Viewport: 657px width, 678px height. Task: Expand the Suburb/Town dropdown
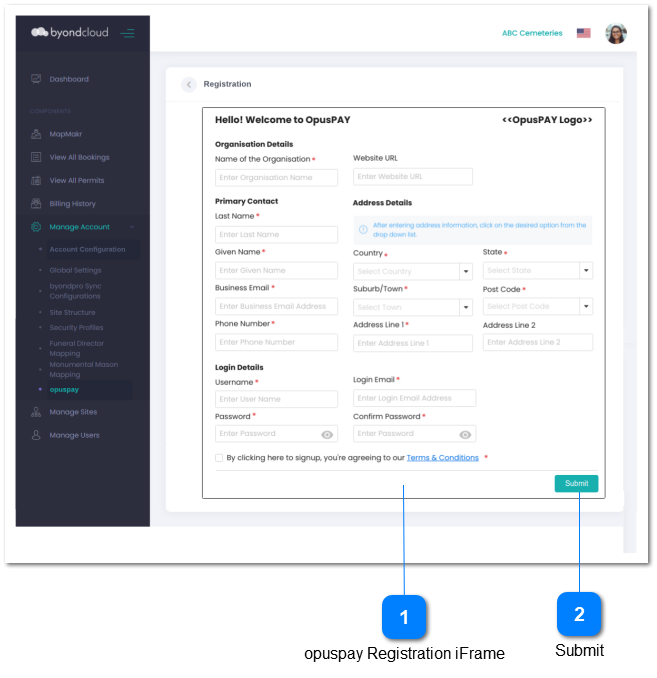[x=465, y=307]
